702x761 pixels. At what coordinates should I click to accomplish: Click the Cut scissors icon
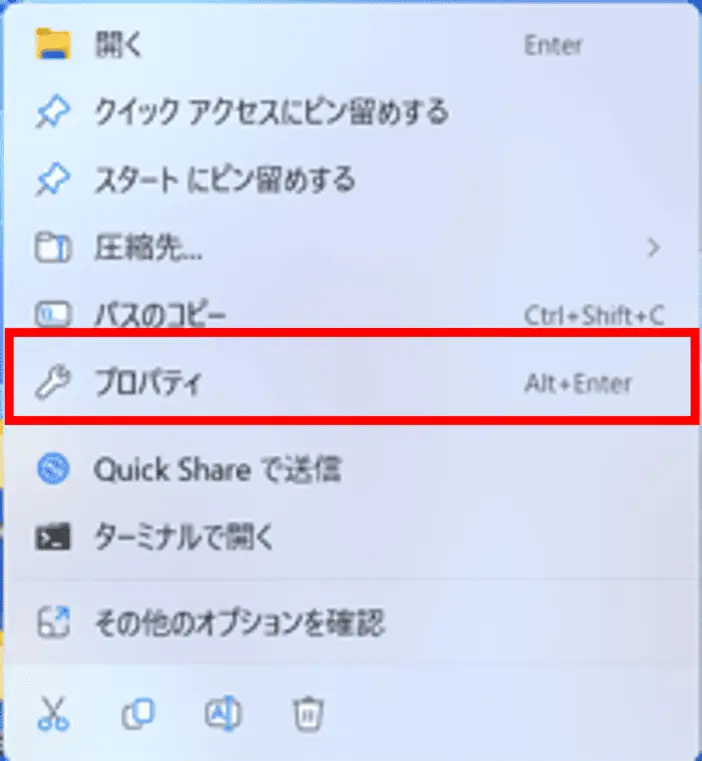pyautogui.click(x=53, y=714)
